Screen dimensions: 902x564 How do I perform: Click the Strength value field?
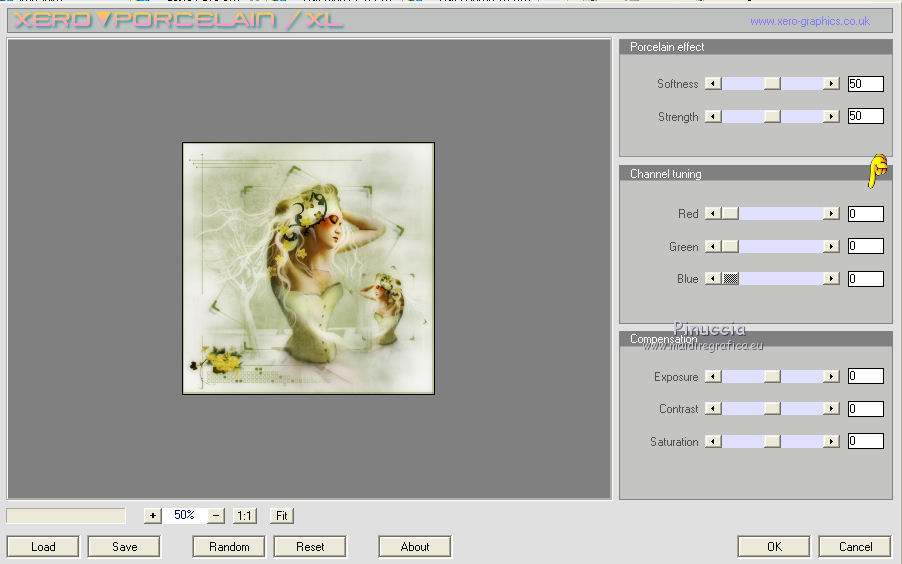pyautogui.click(x=866, y=116)
